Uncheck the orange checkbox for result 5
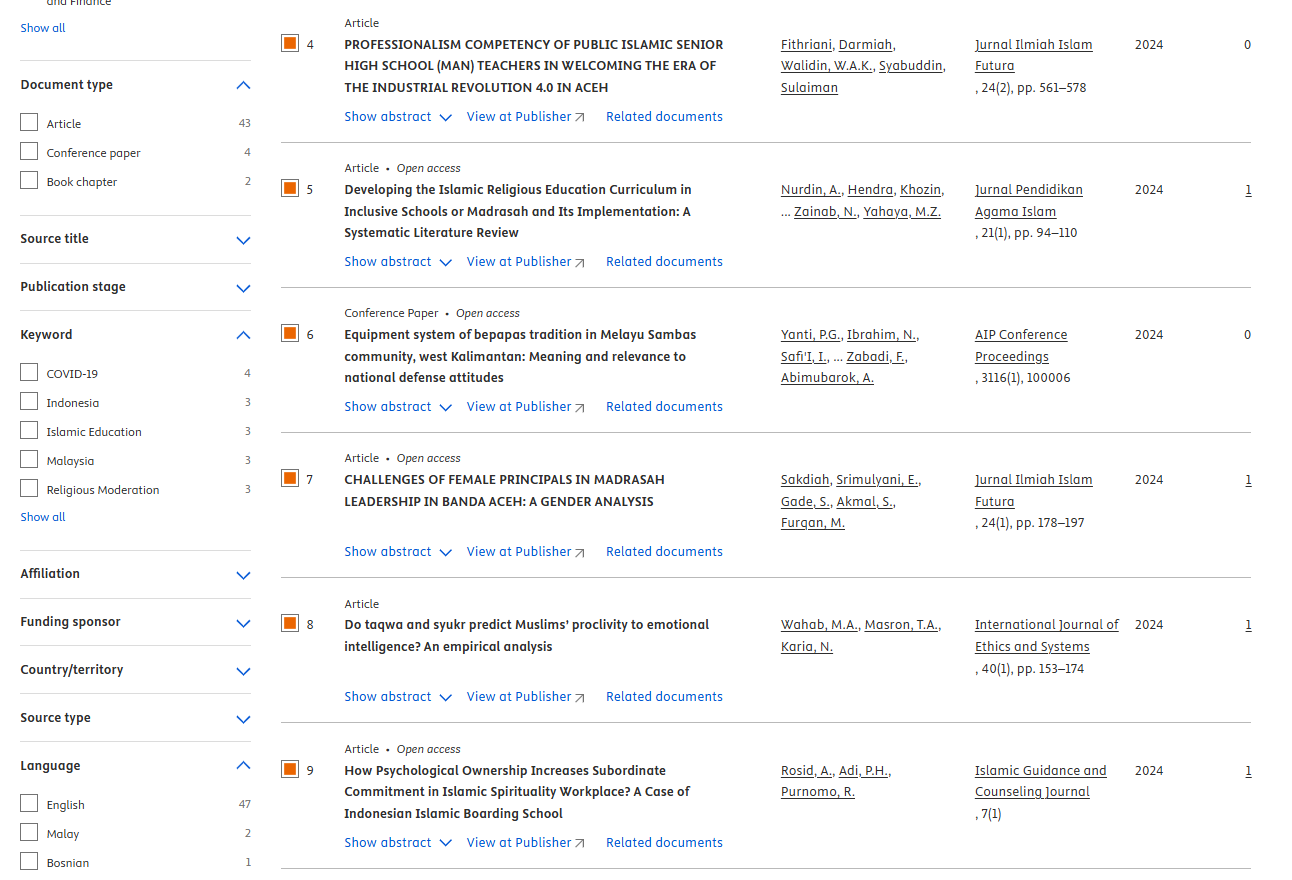 (x=290, y=188)
